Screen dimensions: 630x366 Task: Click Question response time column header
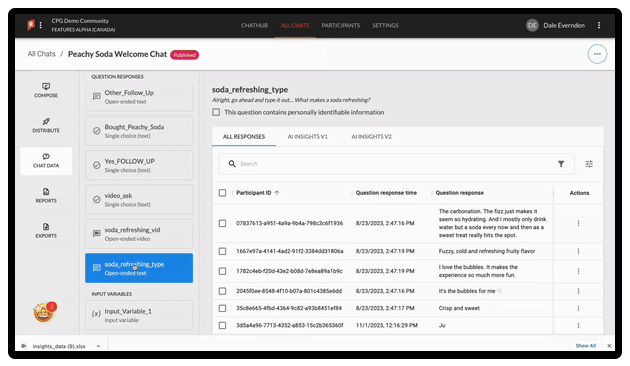click(386, 193)
